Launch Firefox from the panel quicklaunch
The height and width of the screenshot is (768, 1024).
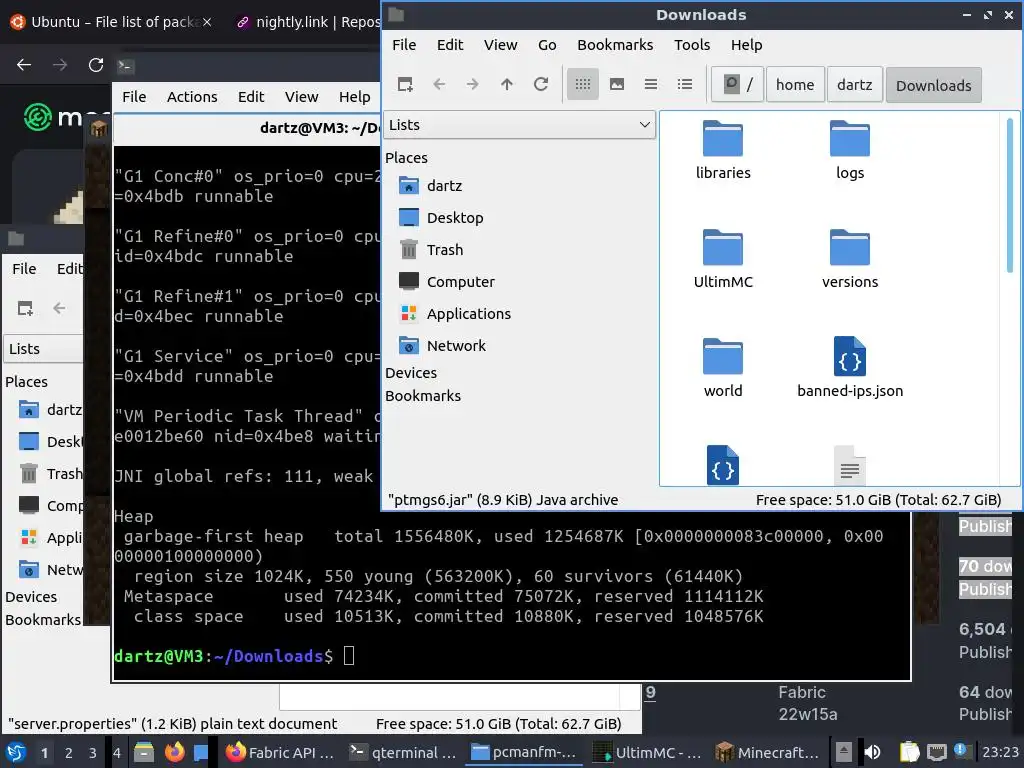point(174,752)
